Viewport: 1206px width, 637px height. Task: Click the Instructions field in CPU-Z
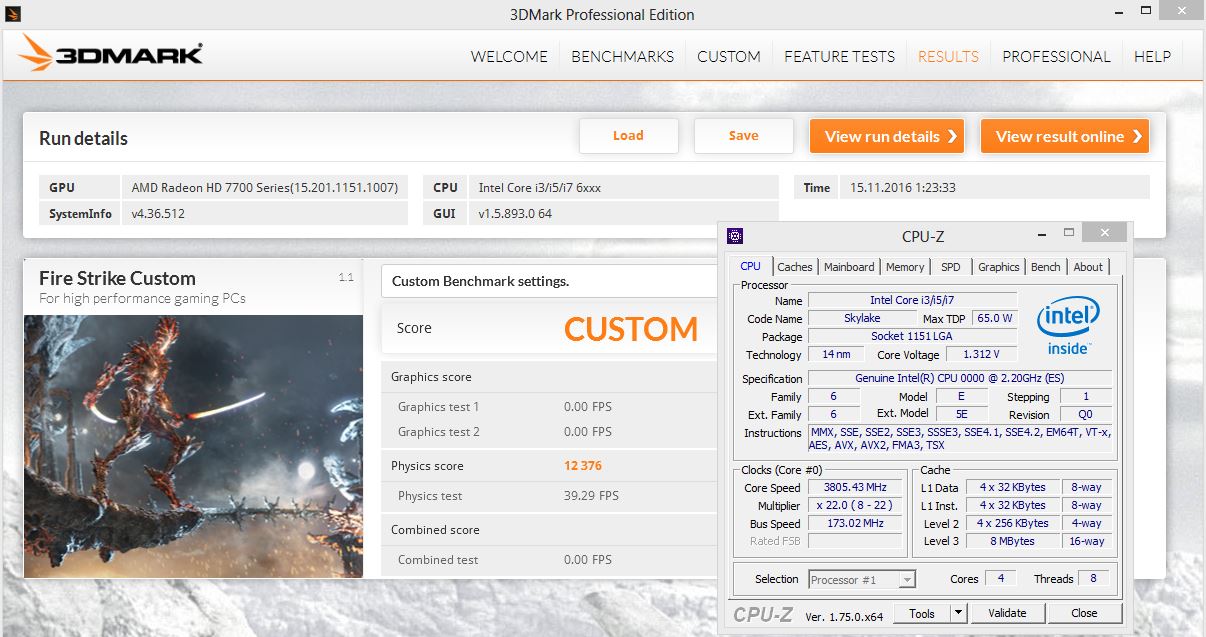click(x=959, y=438)
